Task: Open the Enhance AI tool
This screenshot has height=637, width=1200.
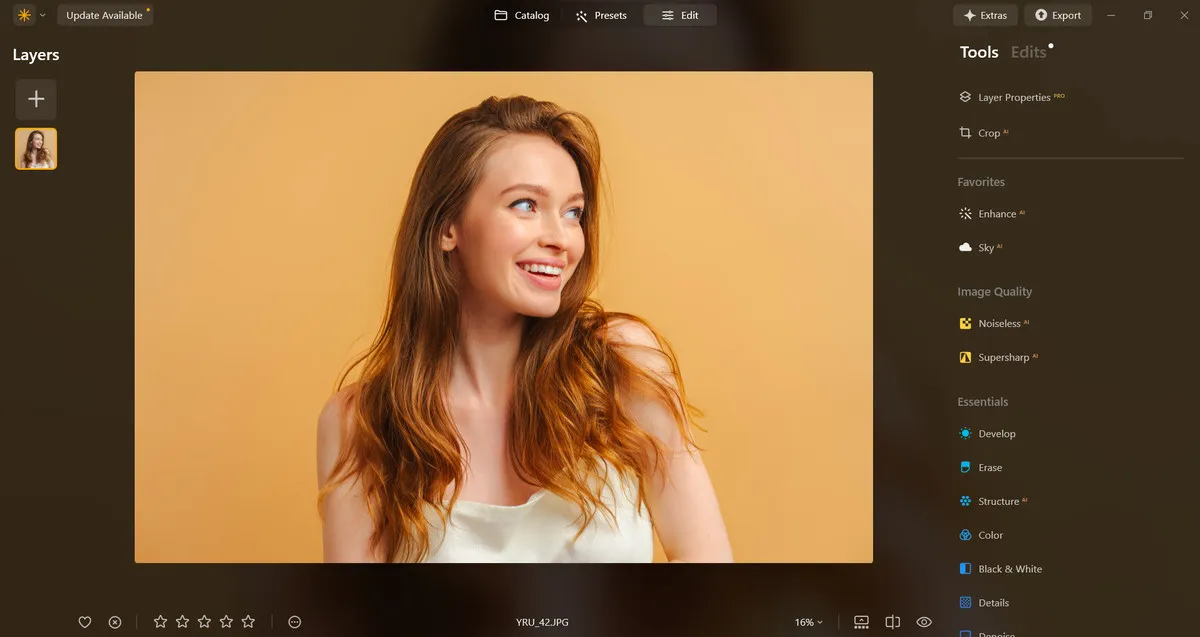Action: click(996, 214)
